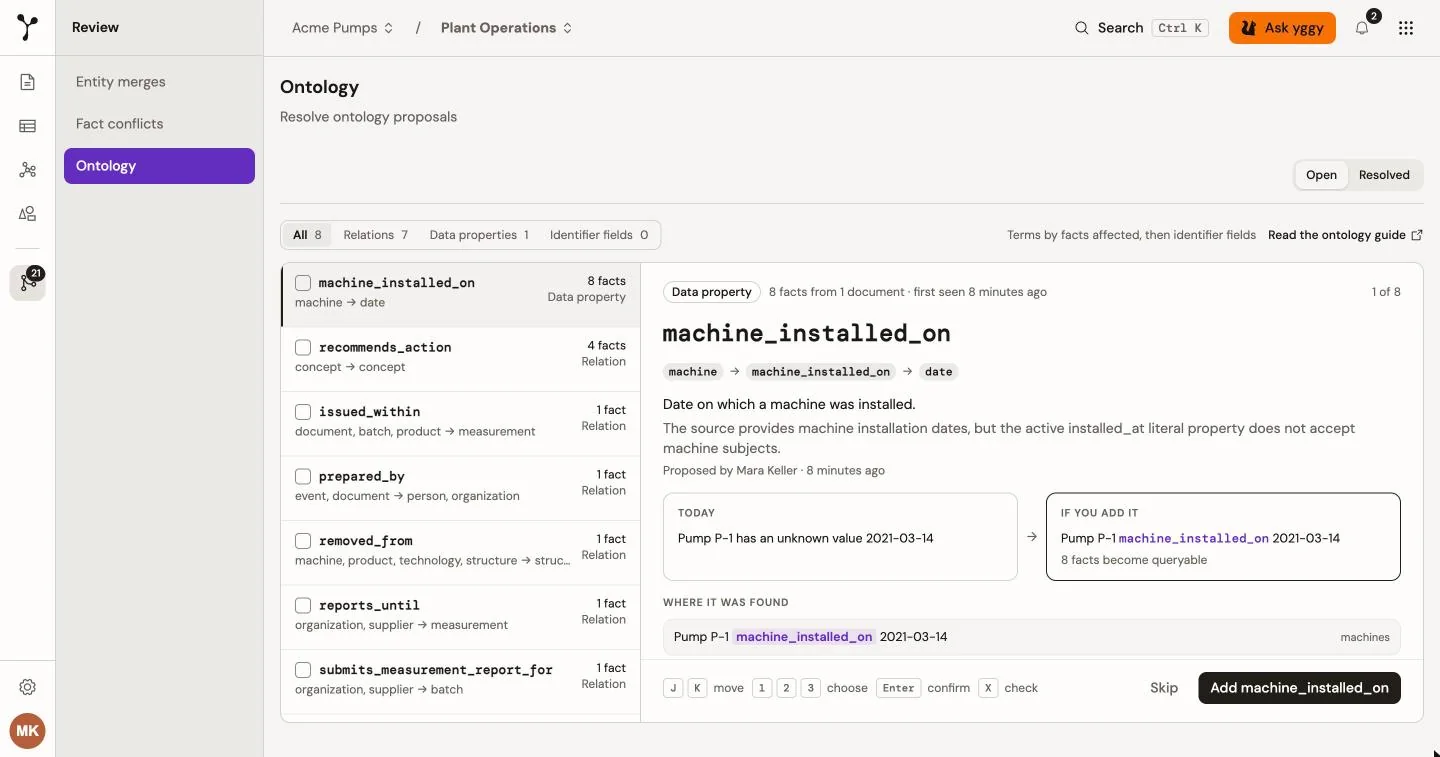Select the Data properties 1 tab
1440x757 pixels.
click(x=479, y=235)
